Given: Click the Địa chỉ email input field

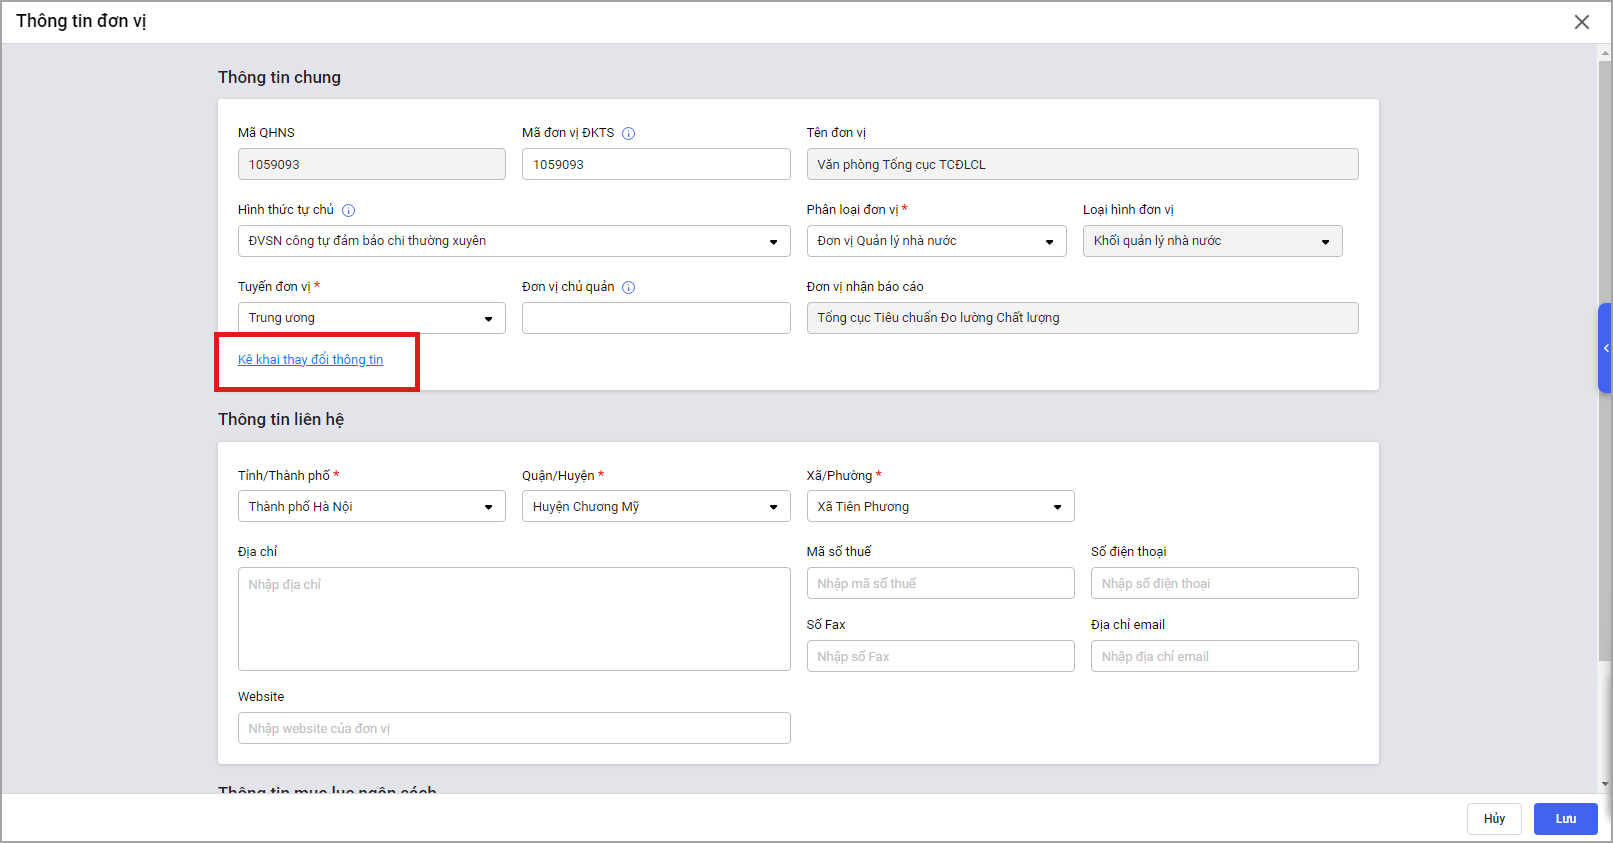Looking at the screenshot, I should [x=1224, y=657].
